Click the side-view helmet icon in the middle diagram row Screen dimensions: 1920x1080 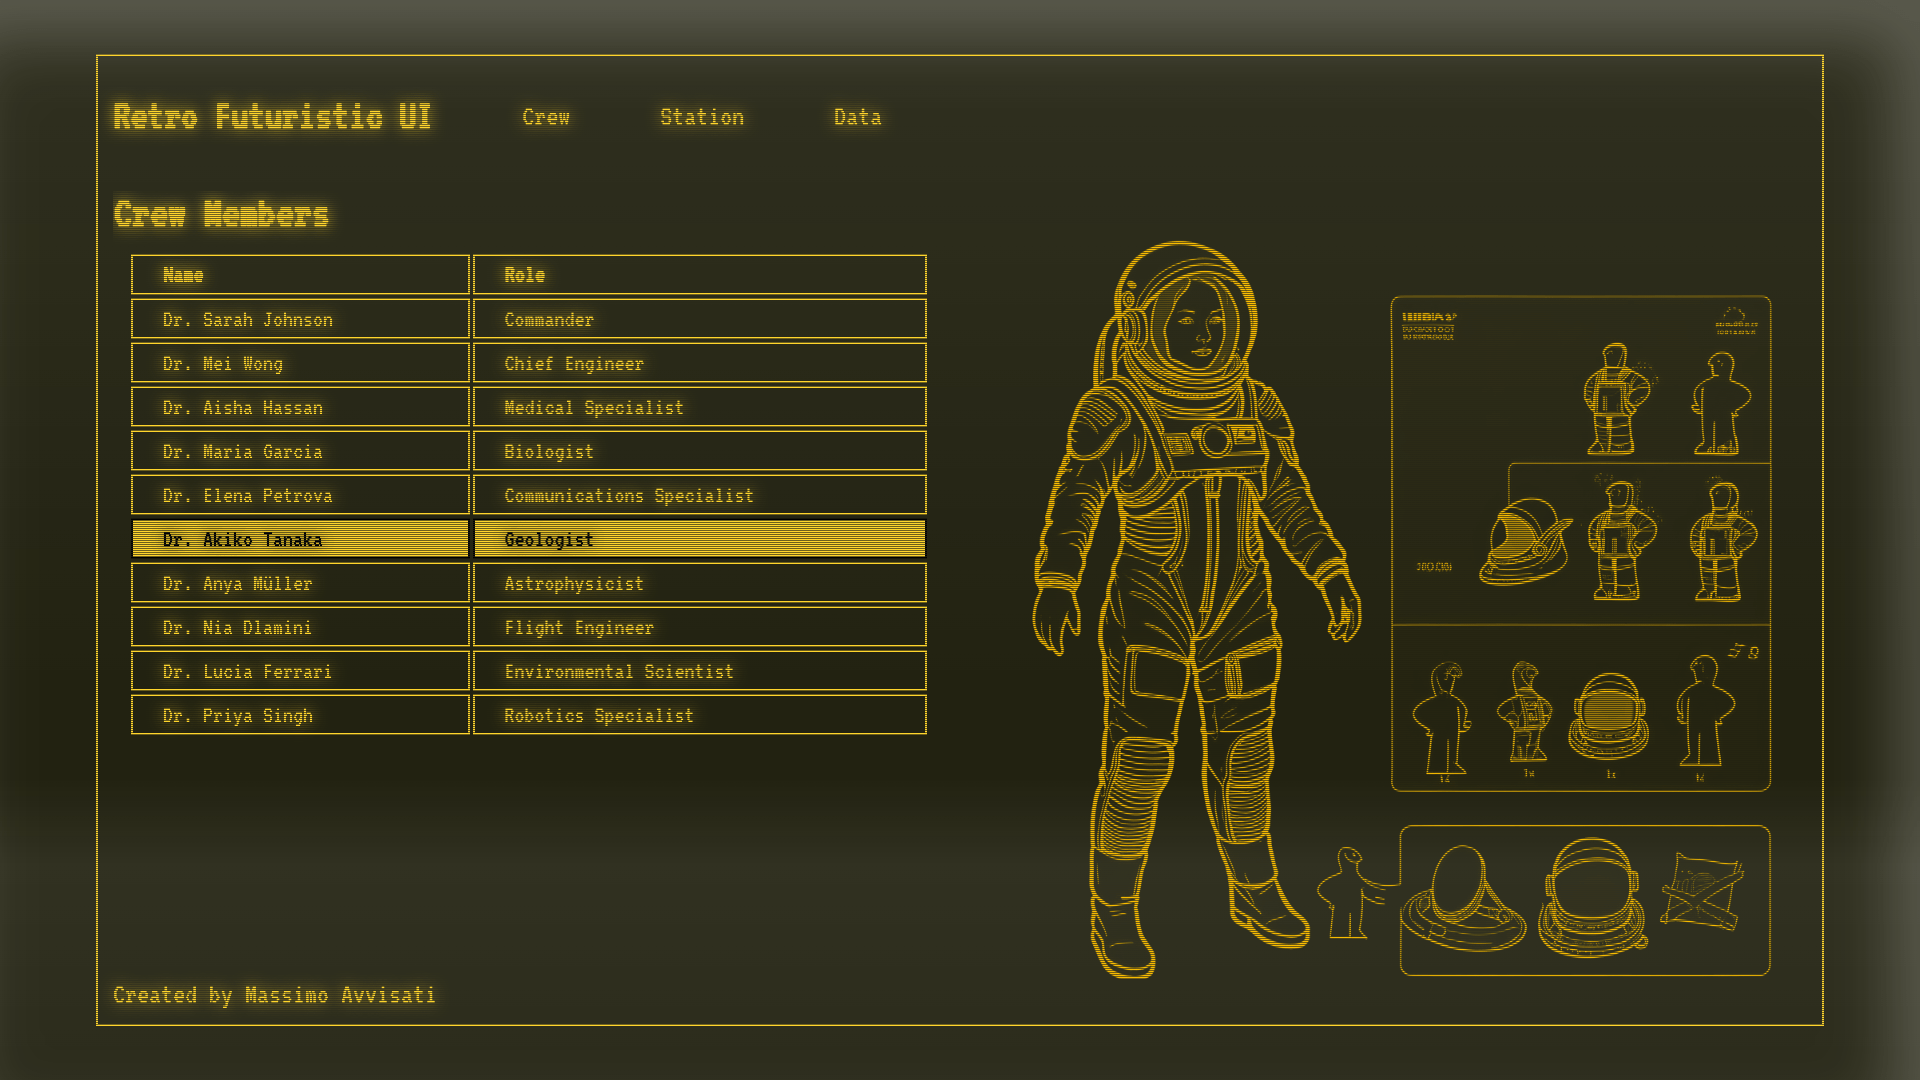click(x=1524, y=541)
